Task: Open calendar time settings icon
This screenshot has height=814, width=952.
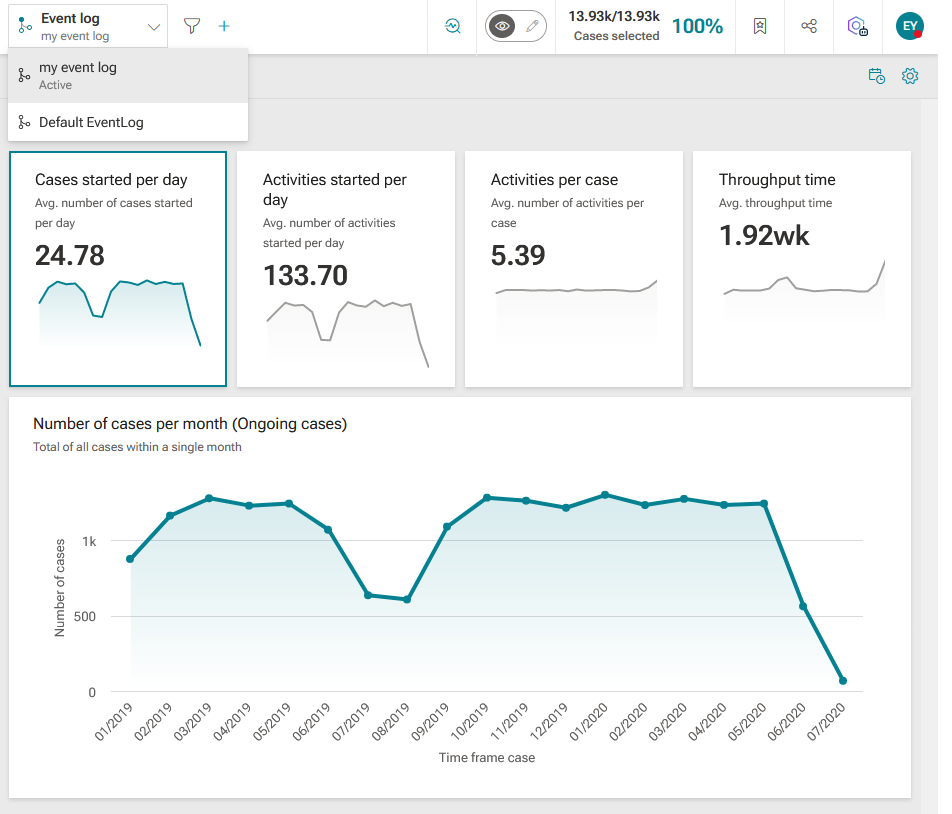Action: [876, 76]
